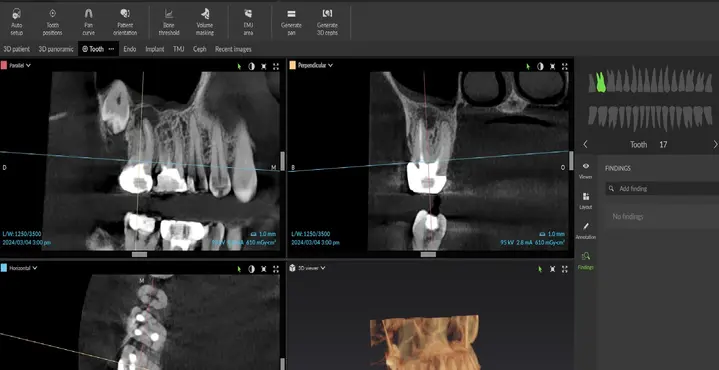The height and width of the screenshot is (370, 719).
Task: Adjust the Bone threshold tool
Action: click(x=169, y=22)
